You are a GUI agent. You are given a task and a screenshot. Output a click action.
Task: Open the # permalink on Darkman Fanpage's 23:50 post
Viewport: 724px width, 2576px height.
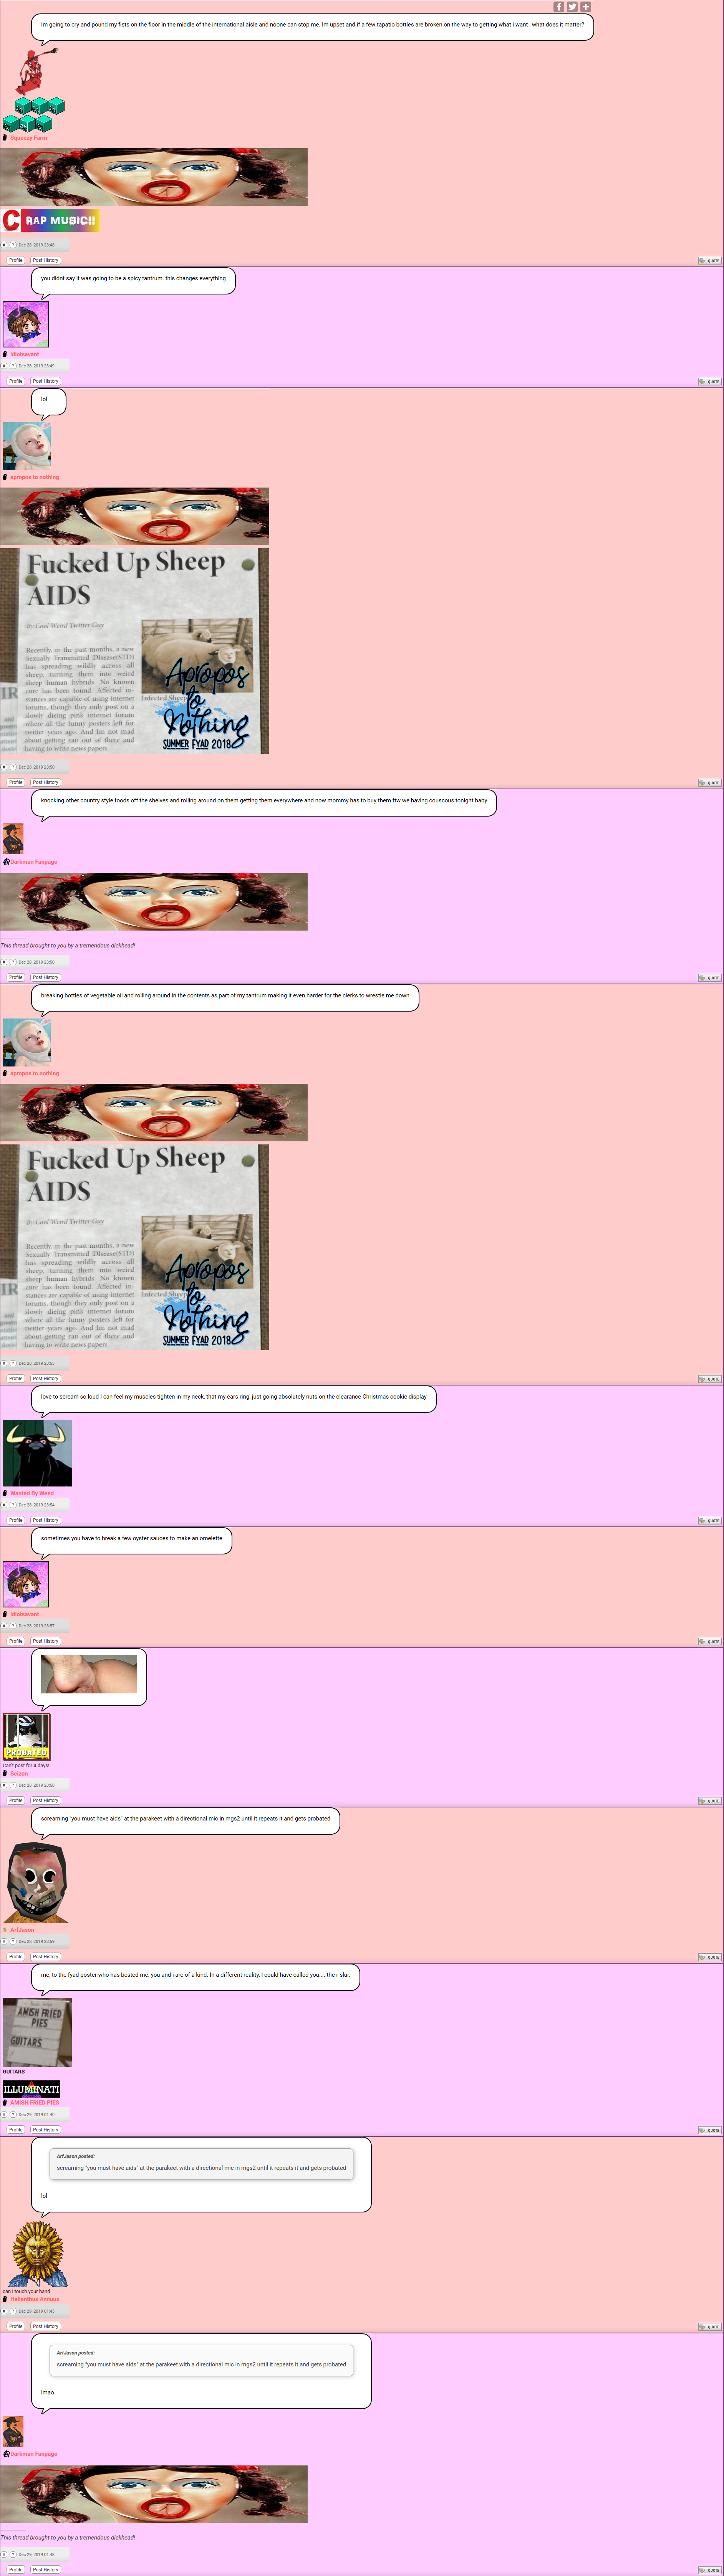coord(4,962)
